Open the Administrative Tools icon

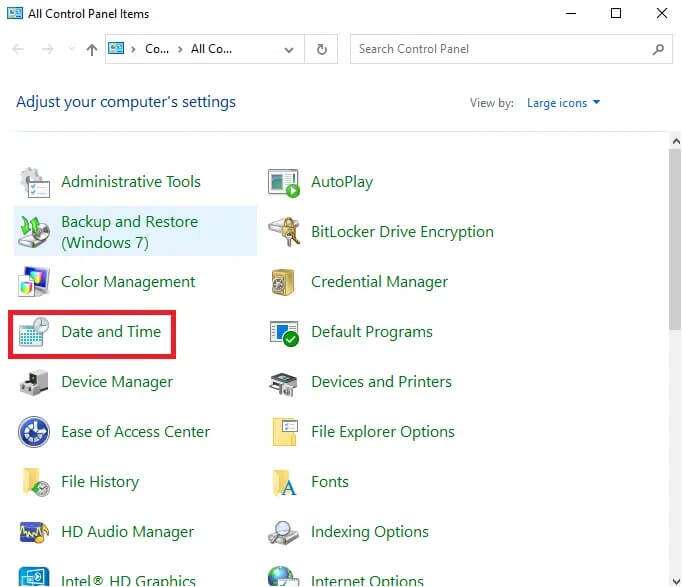(35, 183)
